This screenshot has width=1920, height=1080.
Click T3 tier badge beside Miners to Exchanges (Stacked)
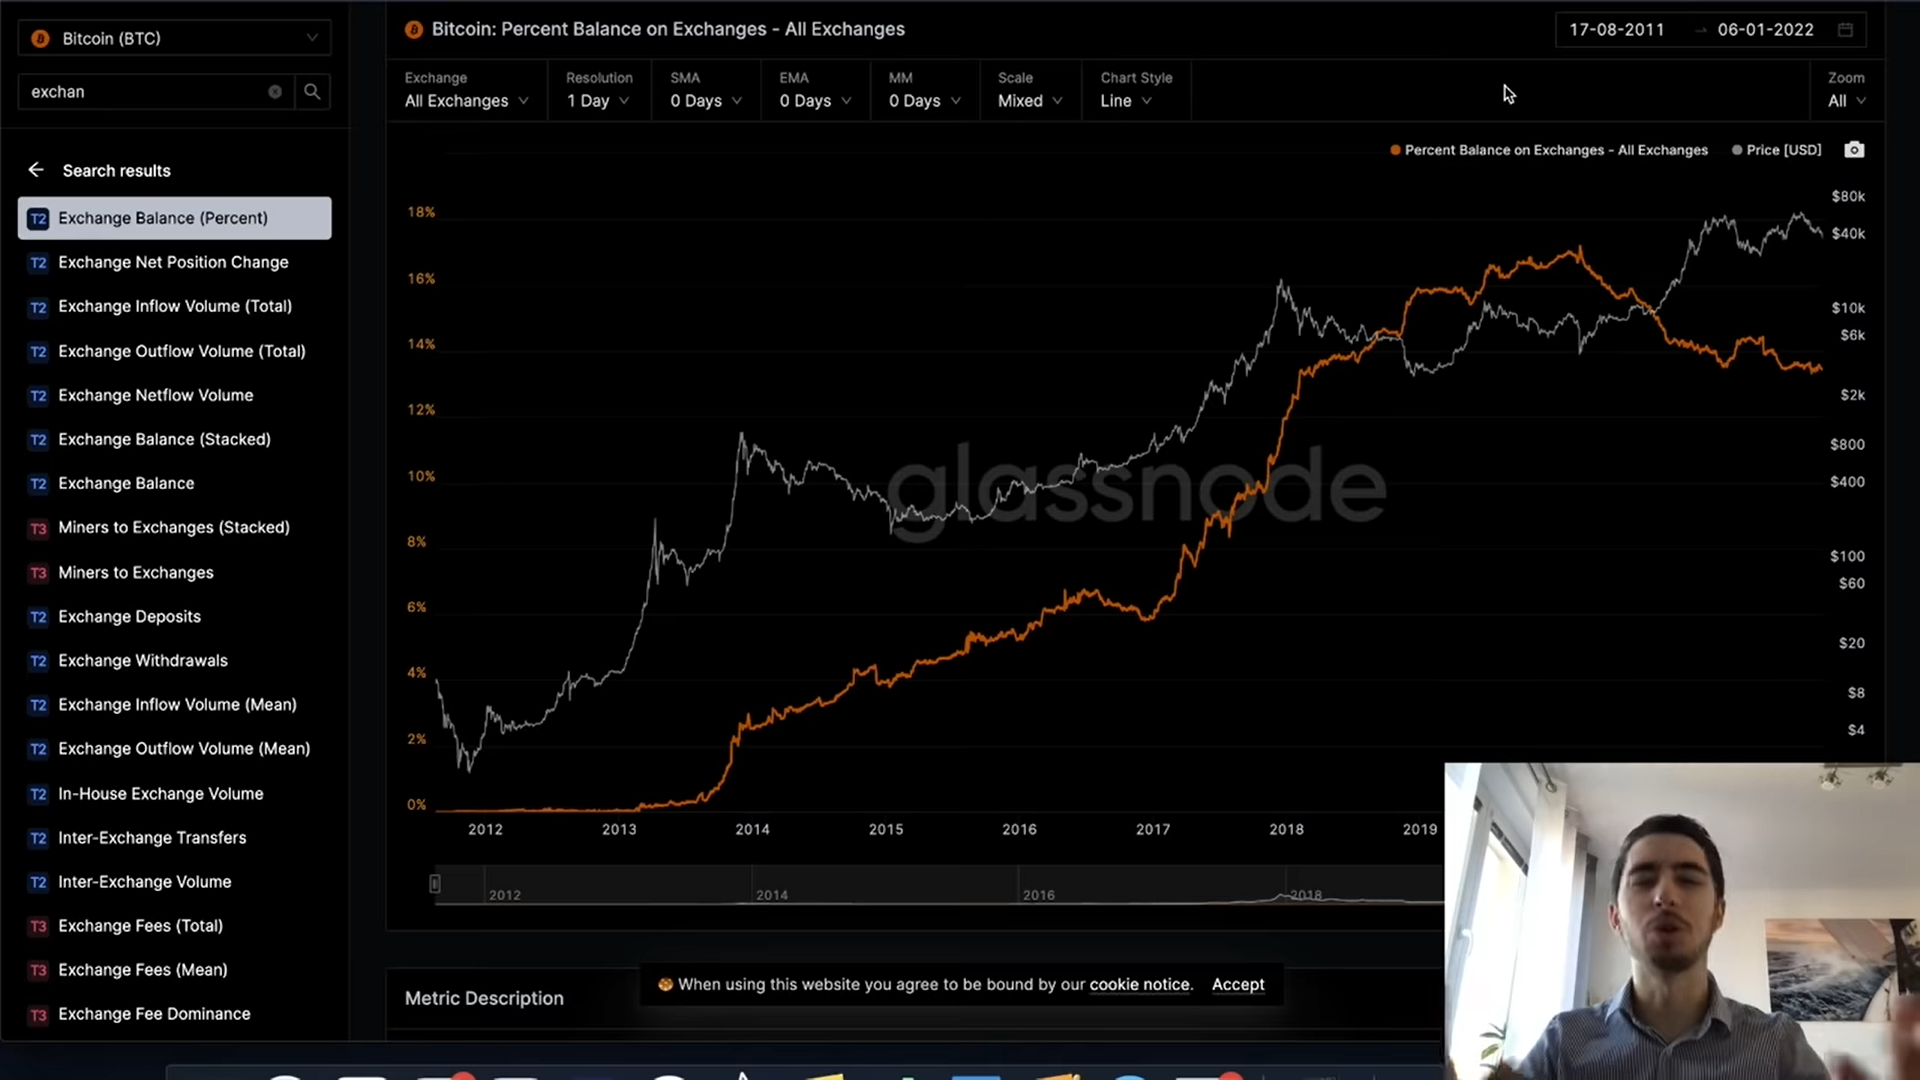point(38,528)
